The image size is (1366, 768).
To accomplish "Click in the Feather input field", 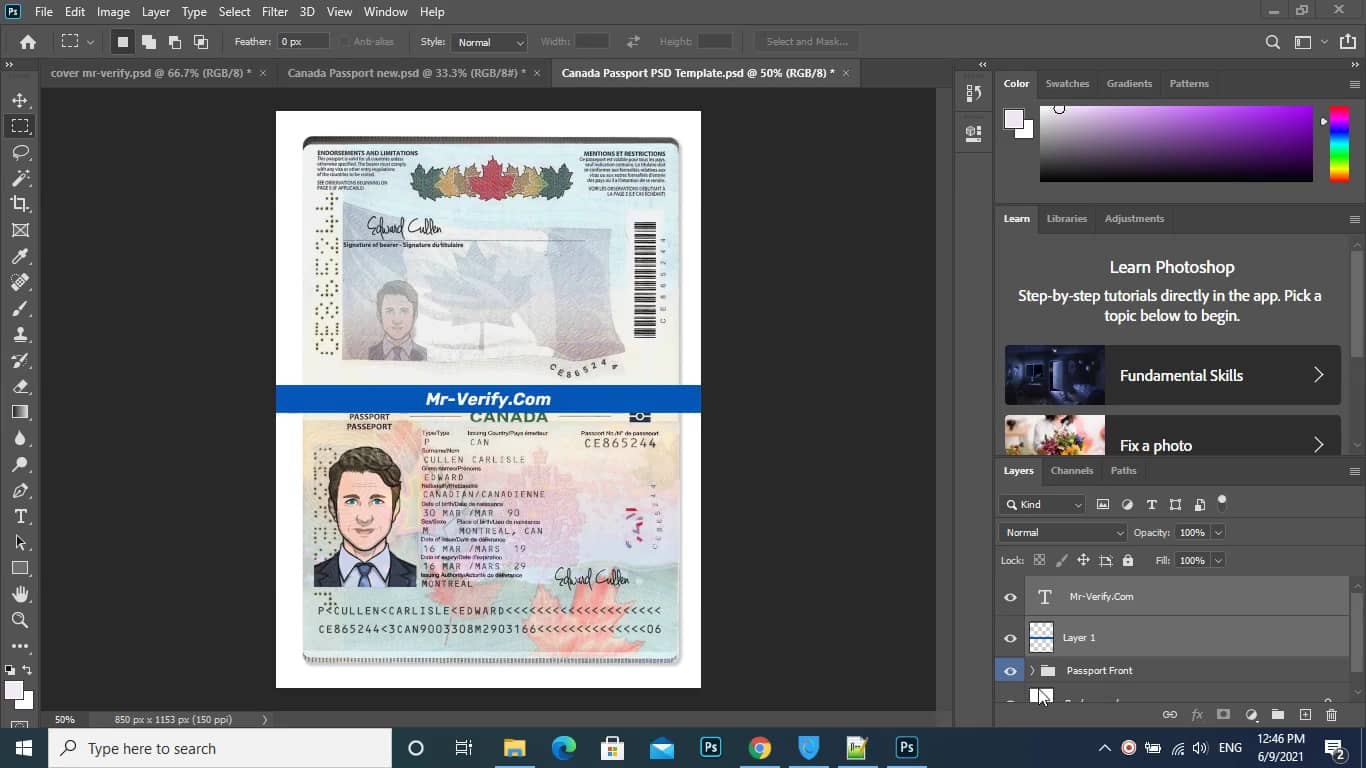I will [x=303, y=42].
